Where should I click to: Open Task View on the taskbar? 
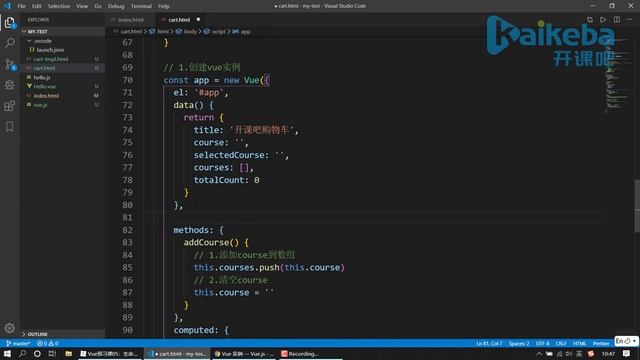point(52,353)
